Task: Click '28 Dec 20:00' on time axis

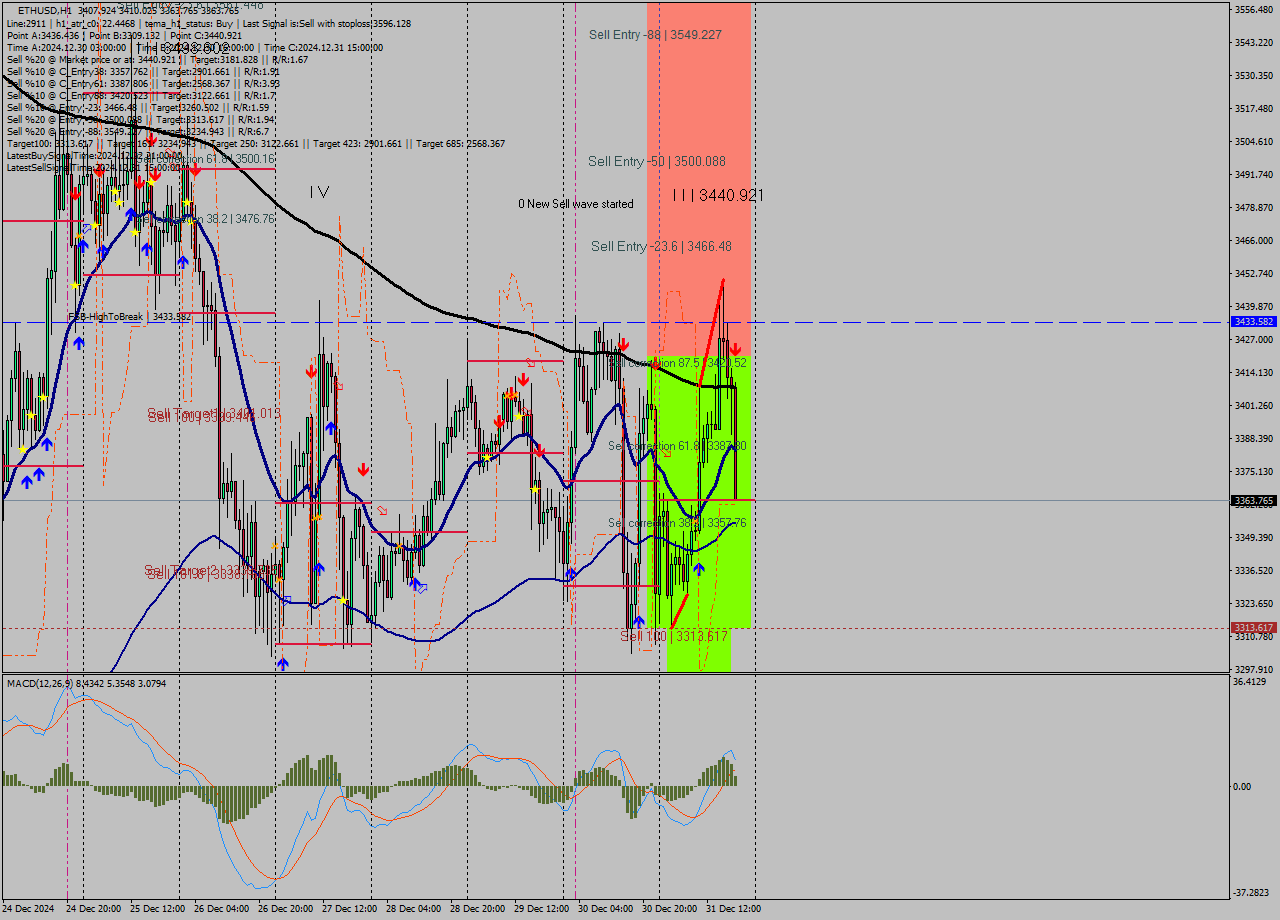Action: click(478, 909)
